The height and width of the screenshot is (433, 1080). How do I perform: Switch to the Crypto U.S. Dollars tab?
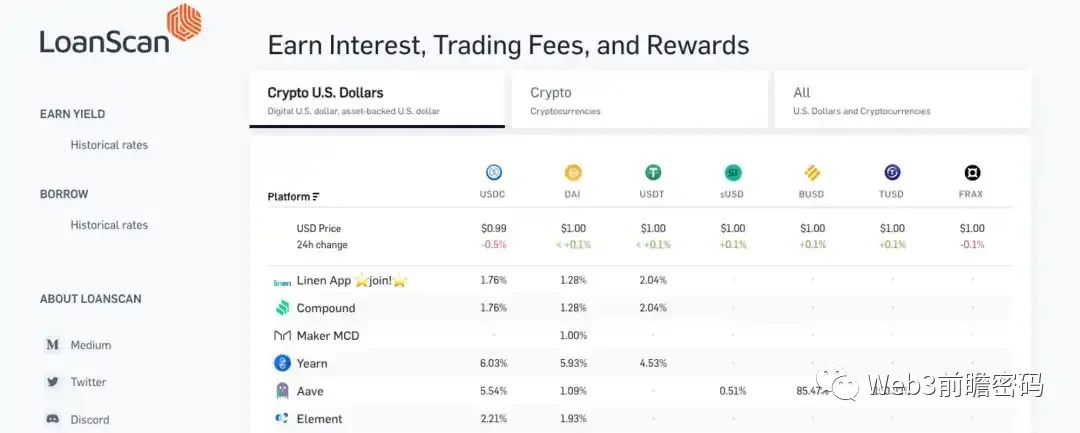(376, 100)
